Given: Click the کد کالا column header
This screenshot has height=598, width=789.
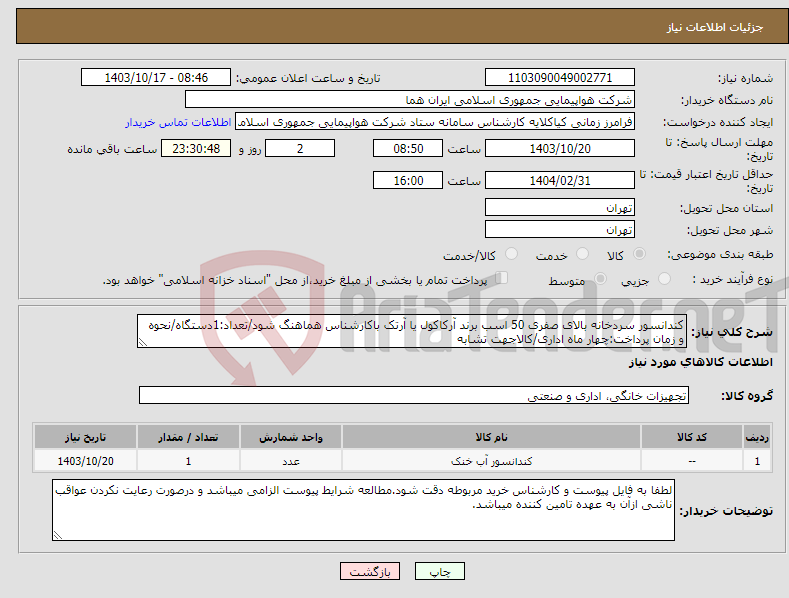Looking at the screenshot, I should pos(692,437).
